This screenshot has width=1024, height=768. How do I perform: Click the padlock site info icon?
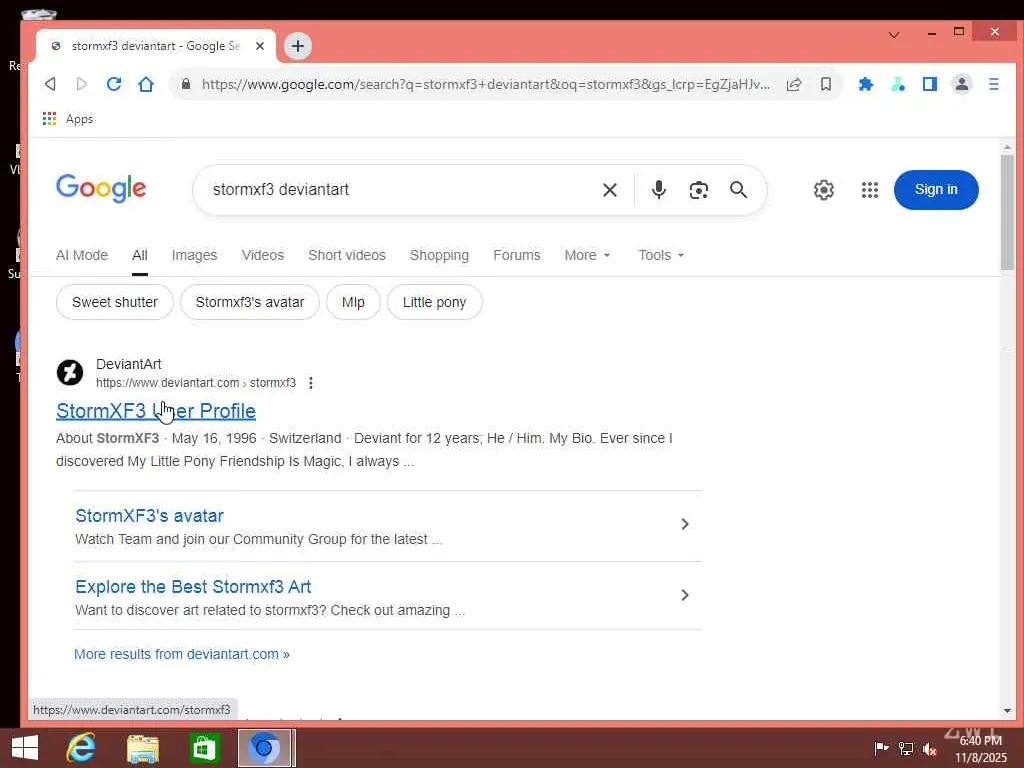[x=186, y=84]
